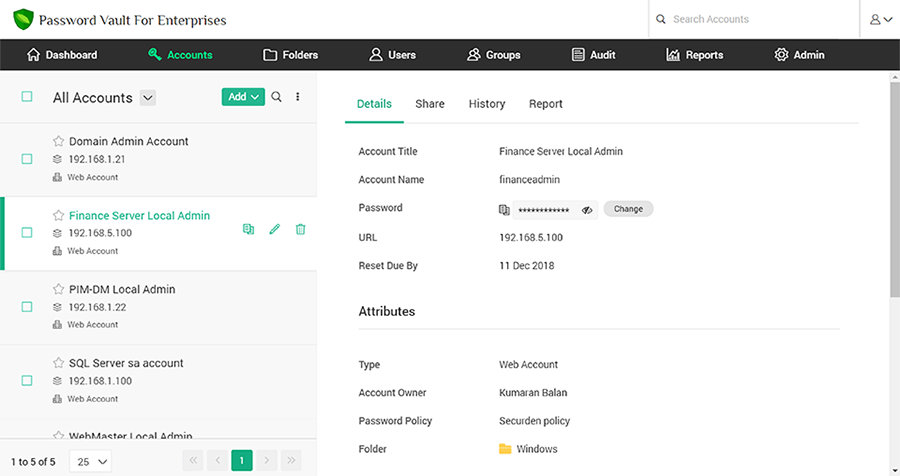Click the account list search icon
Viewport: 900px width, 476px height.
(x=276, y=96)
